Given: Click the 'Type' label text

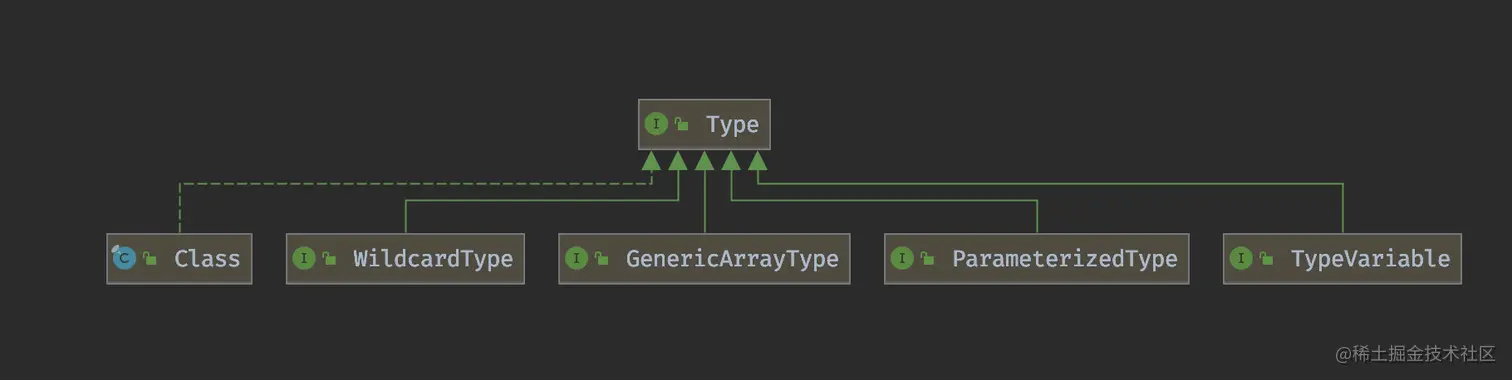Looking at the screenshot, I should point(732,125).
